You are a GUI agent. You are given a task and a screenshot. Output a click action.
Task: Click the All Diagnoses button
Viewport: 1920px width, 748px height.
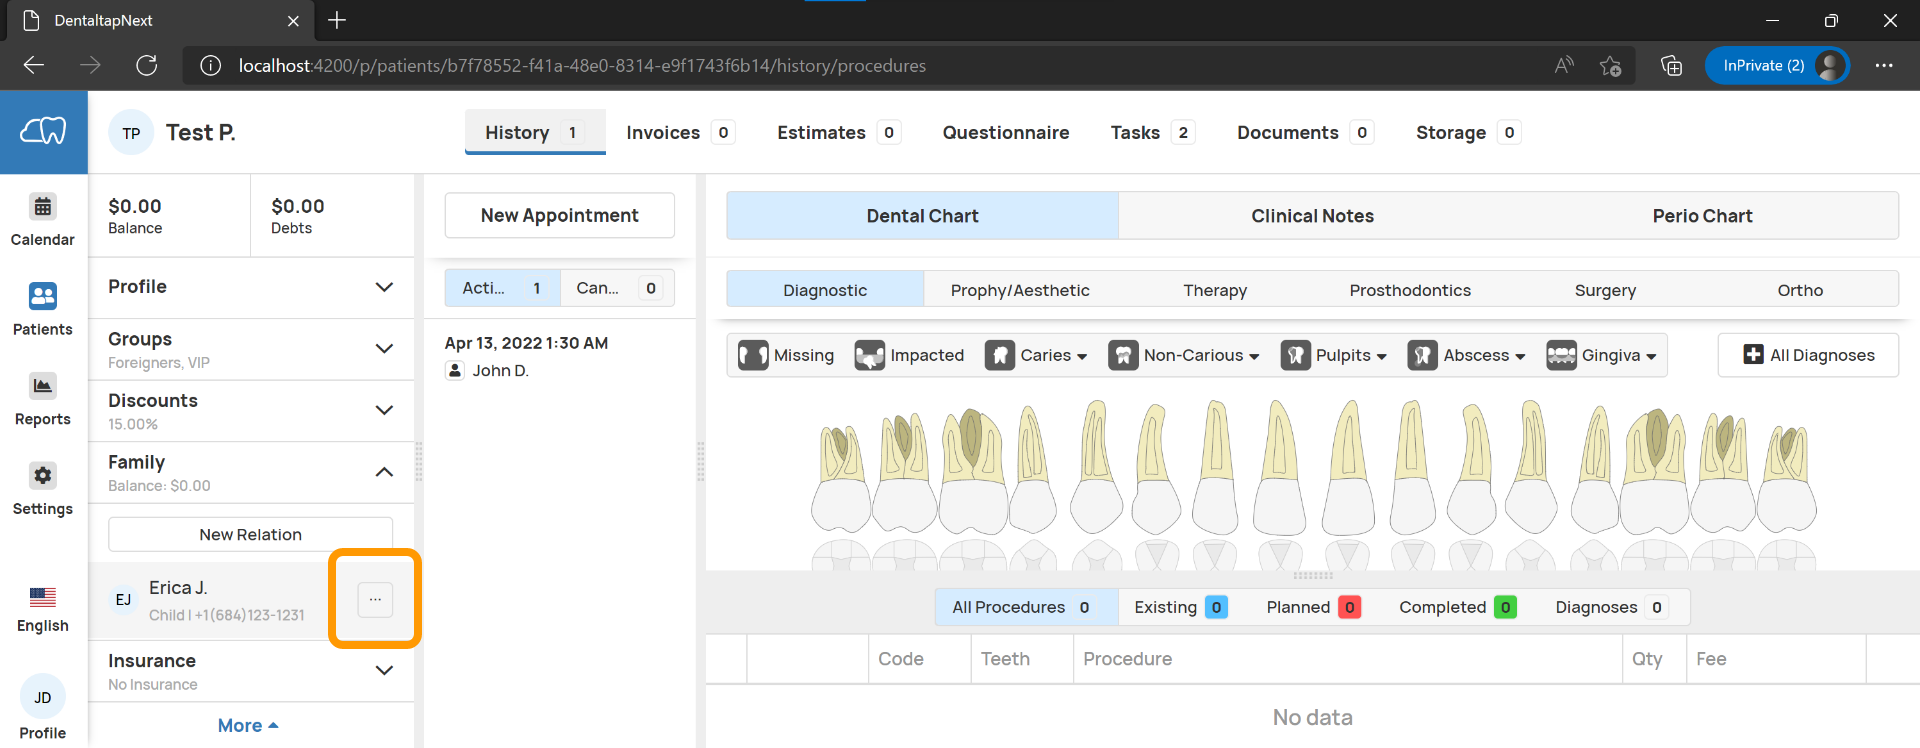point(1807,355)
